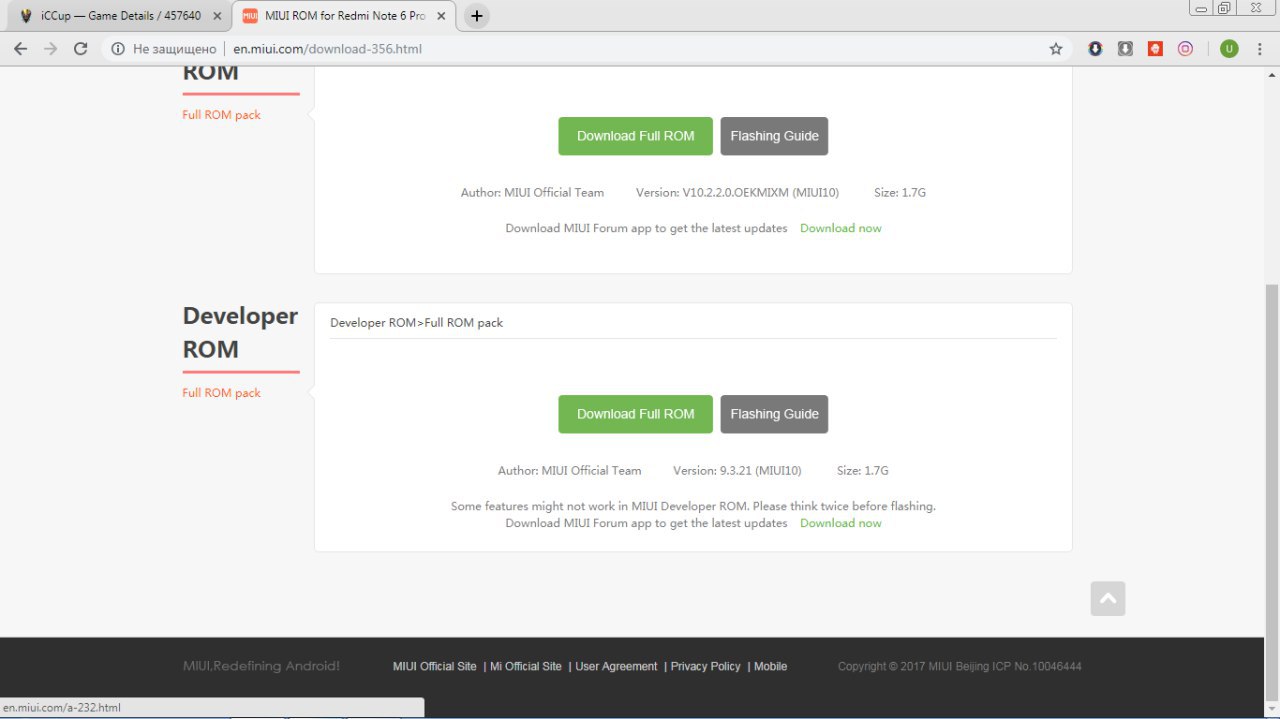Open a new browser tab
The height and width of the screenshot is (719, 1280).
coord(477,16)
